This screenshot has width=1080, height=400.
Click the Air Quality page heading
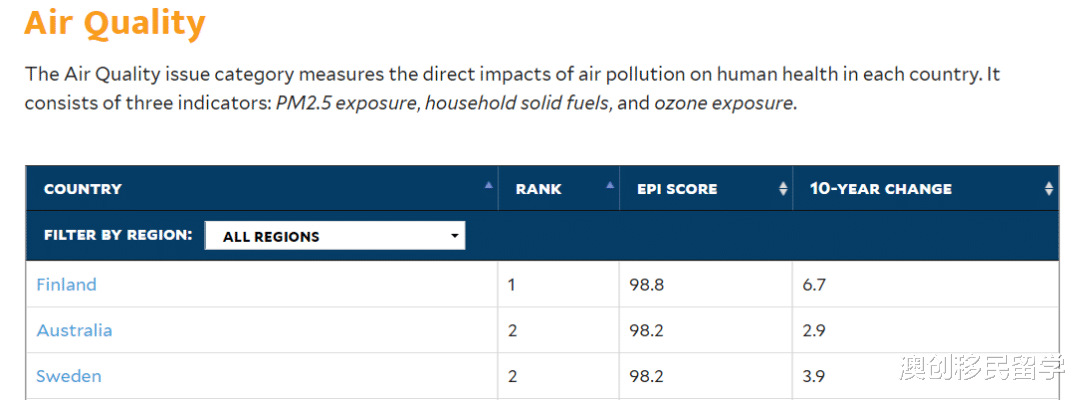coord(114,24)
